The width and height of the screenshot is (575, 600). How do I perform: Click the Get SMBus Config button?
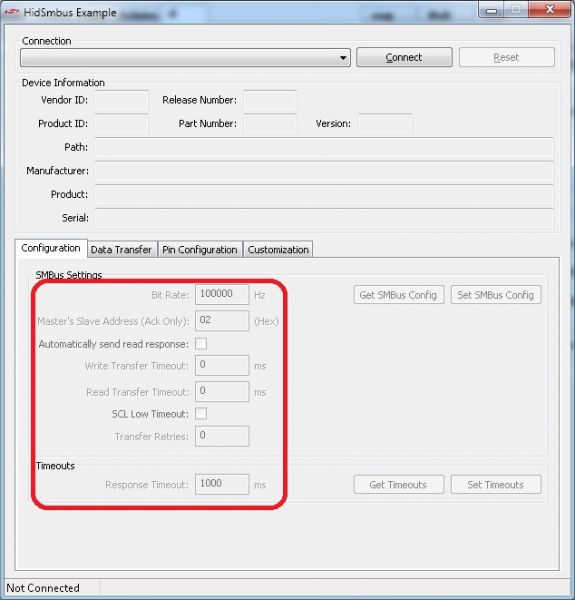(399, 295)
